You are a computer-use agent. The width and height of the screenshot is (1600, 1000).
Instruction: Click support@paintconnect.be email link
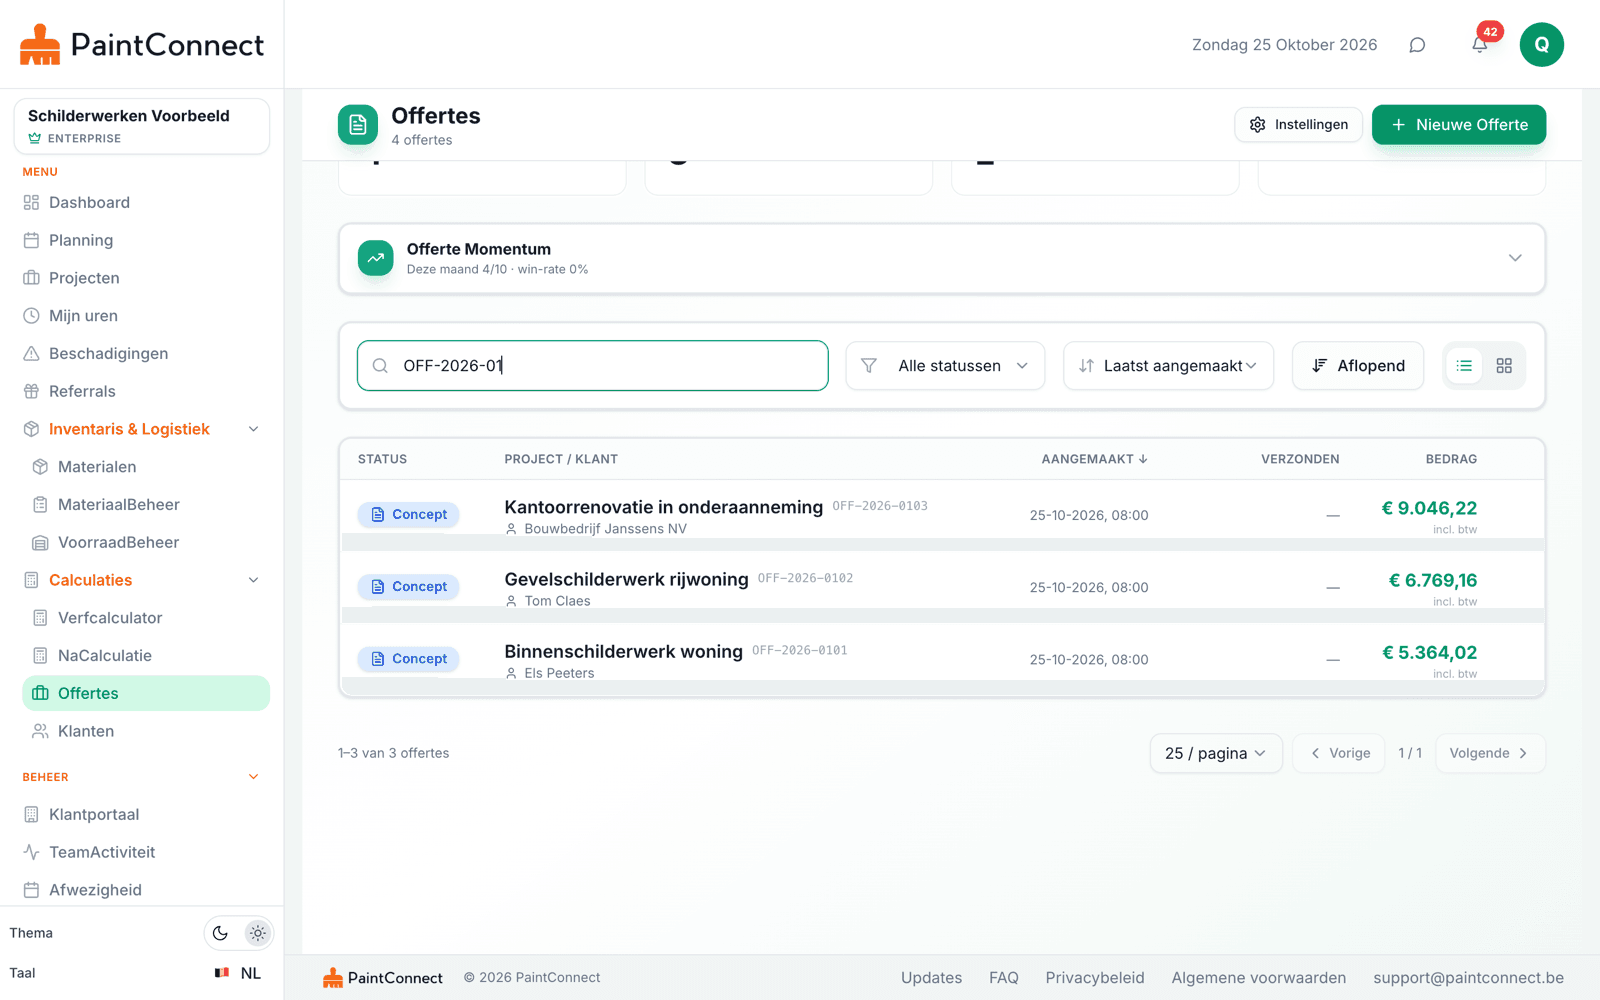pyautogui.click(x=1468, y=978)
